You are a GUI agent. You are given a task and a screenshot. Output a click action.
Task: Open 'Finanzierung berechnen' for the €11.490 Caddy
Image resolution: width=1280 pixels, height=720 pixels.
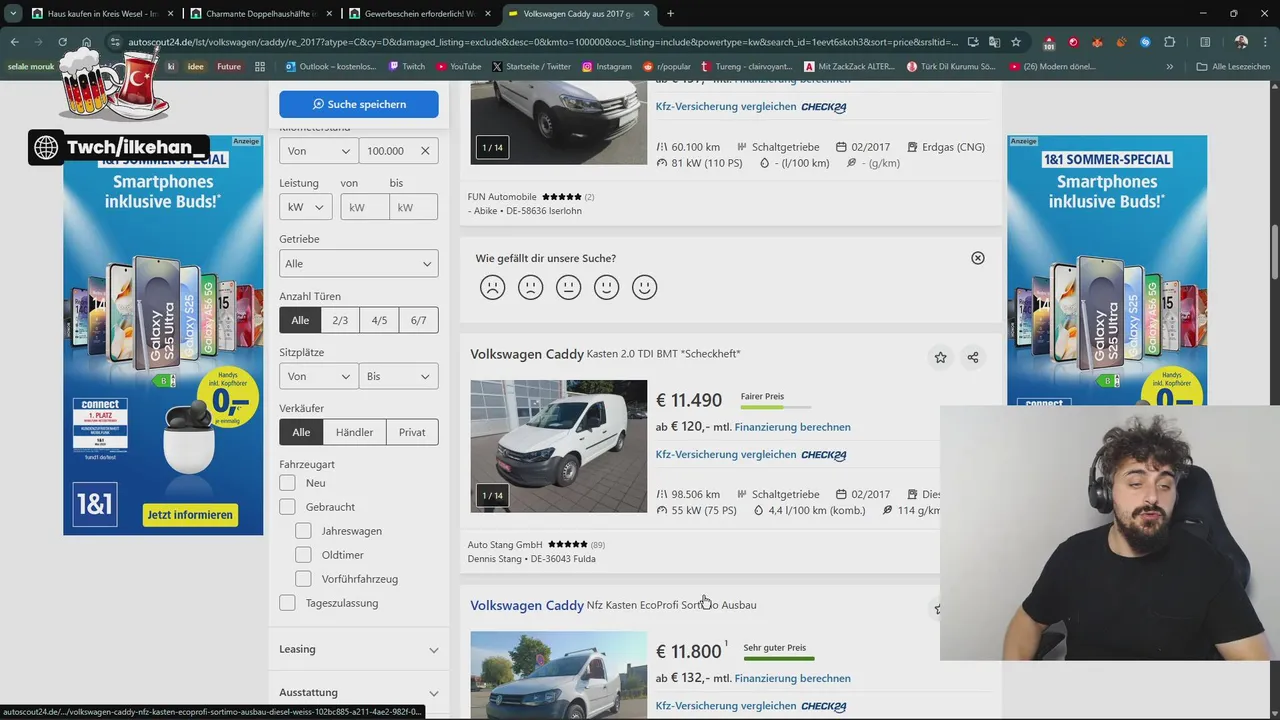click(x=792, y=427)
